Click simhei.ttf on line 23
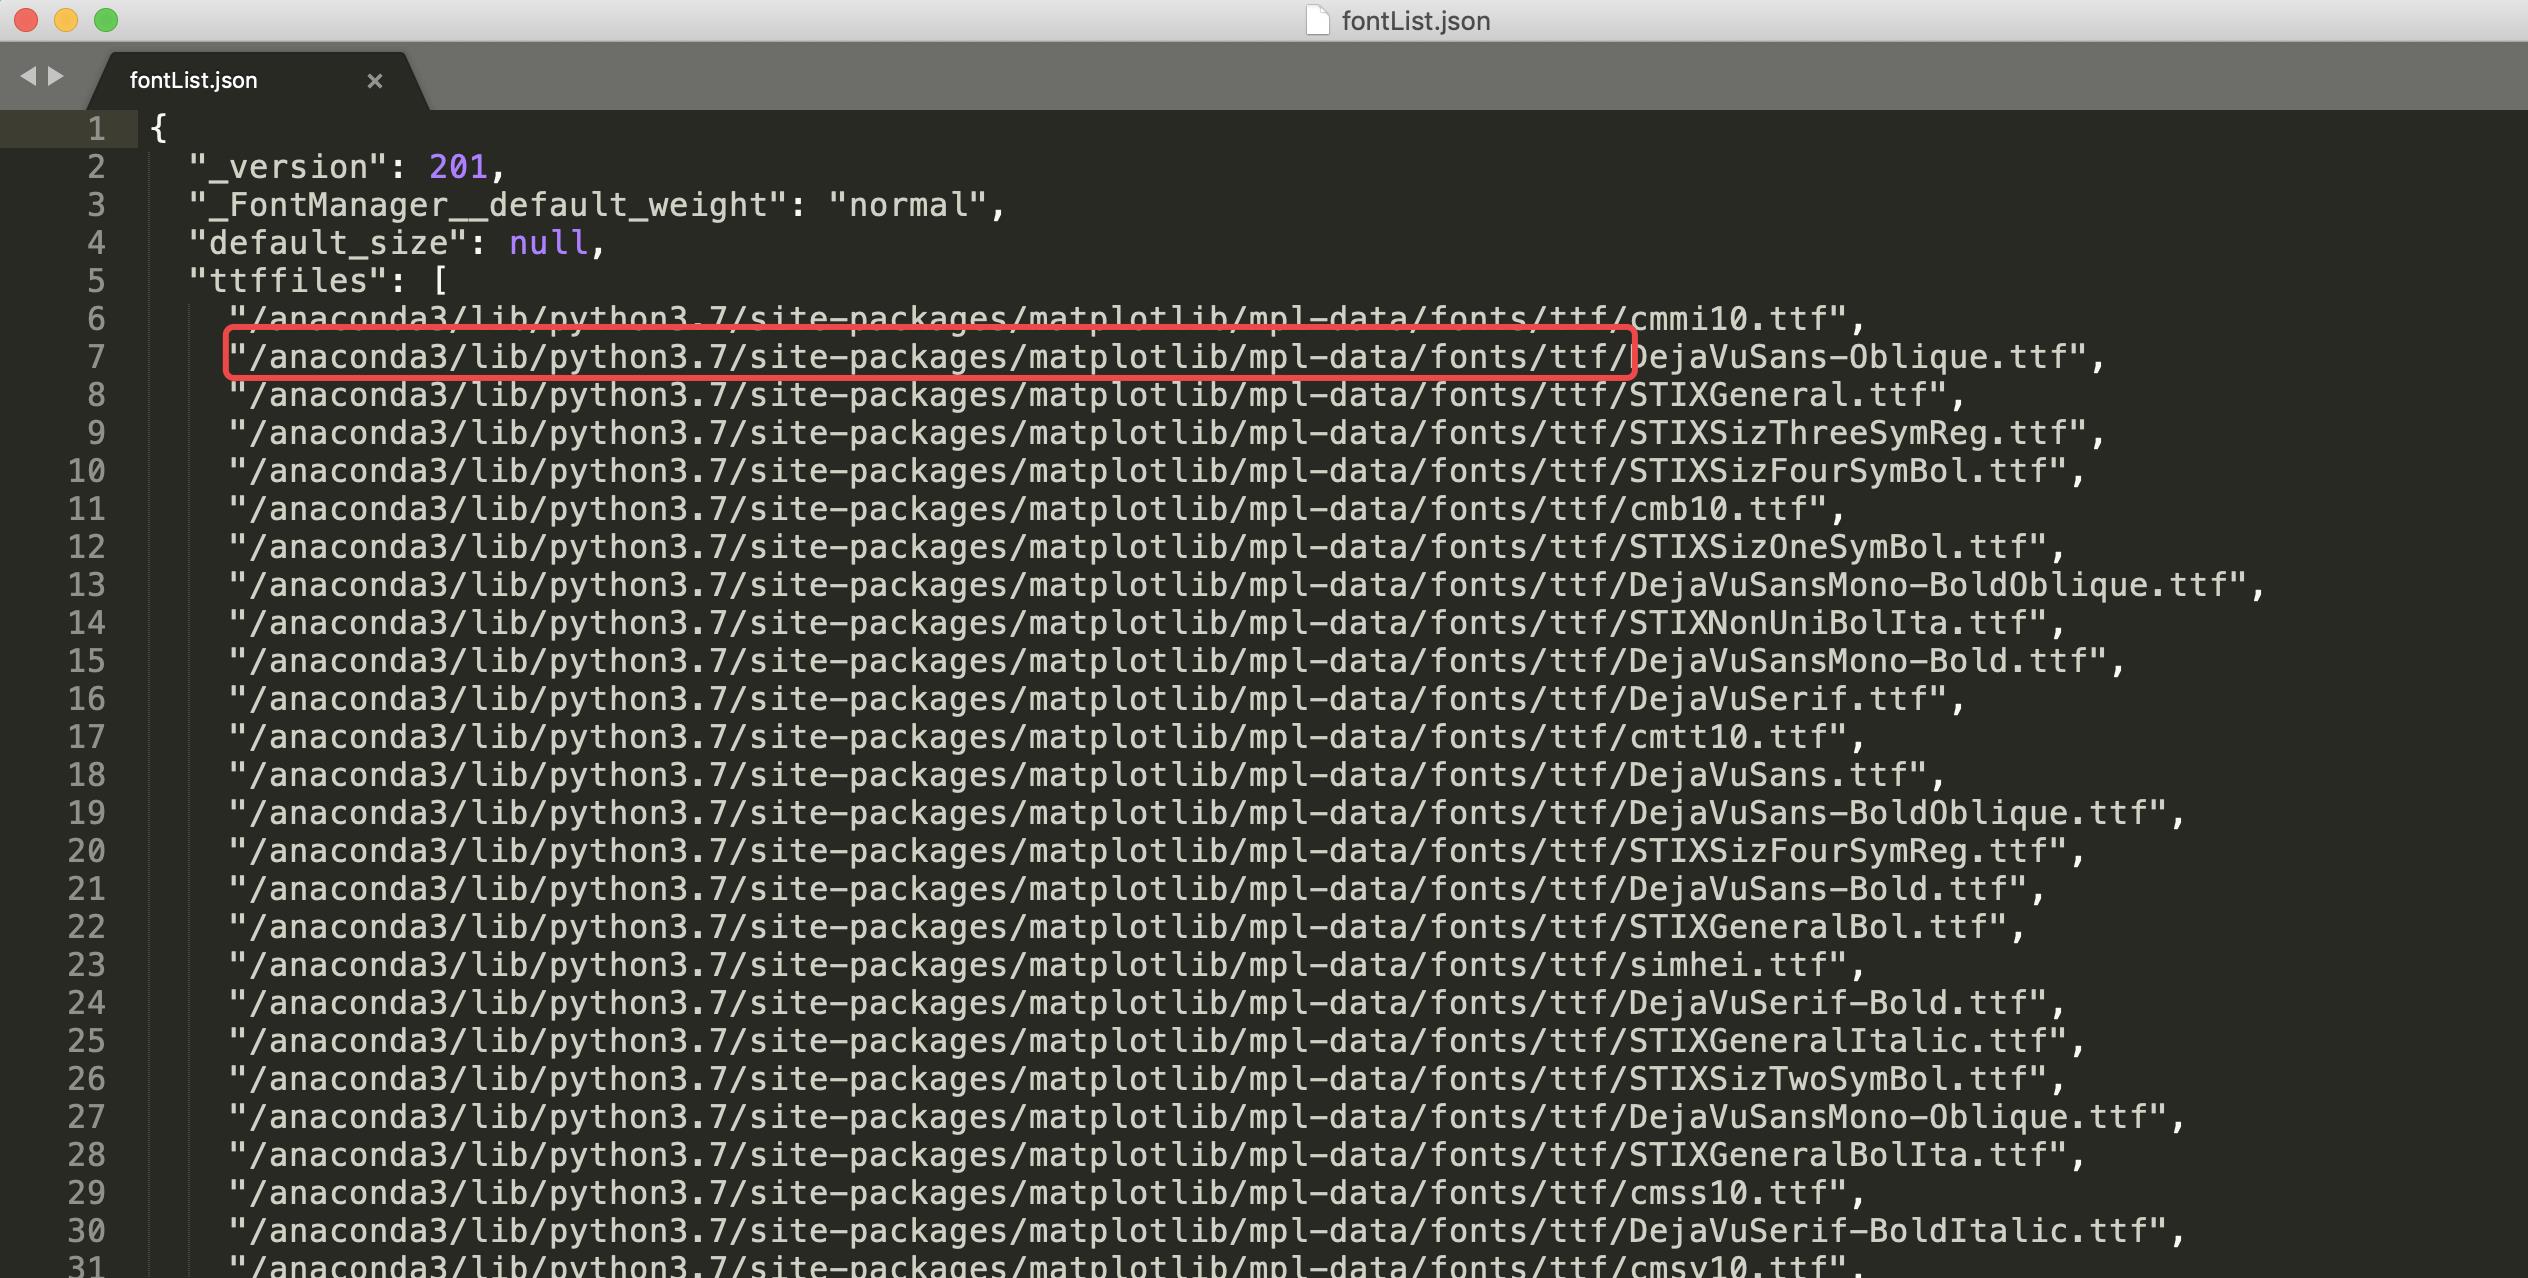Viewport: 2528px width, 1278px height. (x=1728, y=965)
